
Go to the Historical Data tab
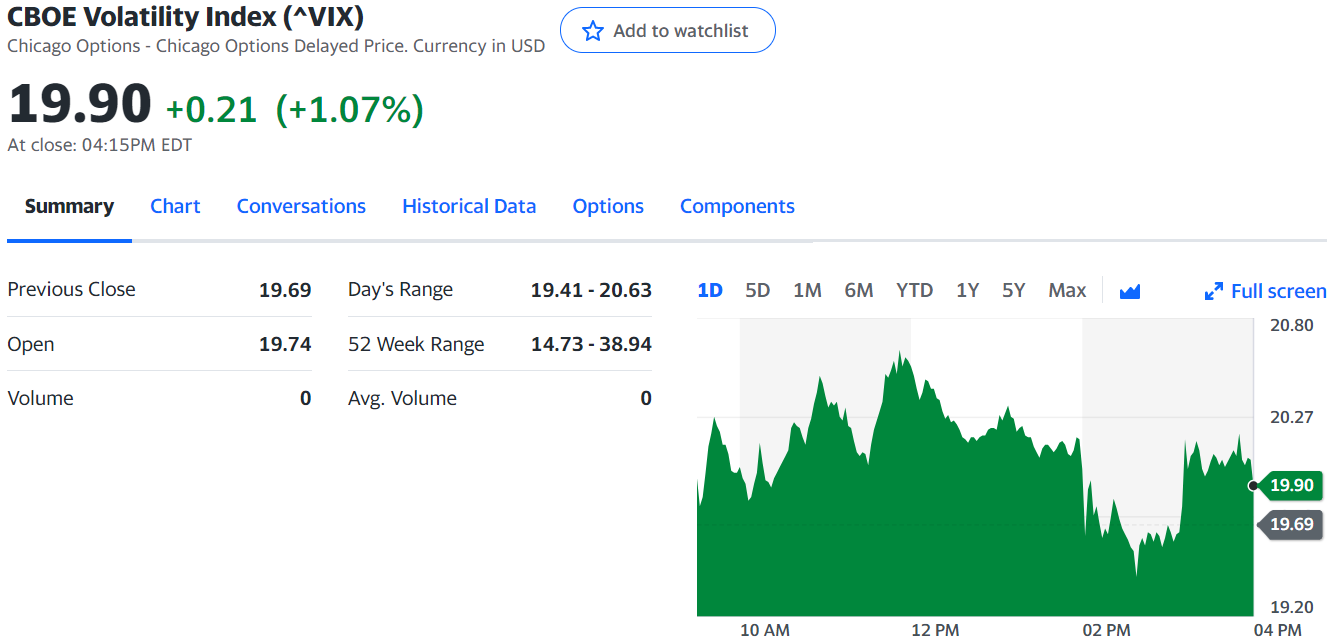[469, 206]
